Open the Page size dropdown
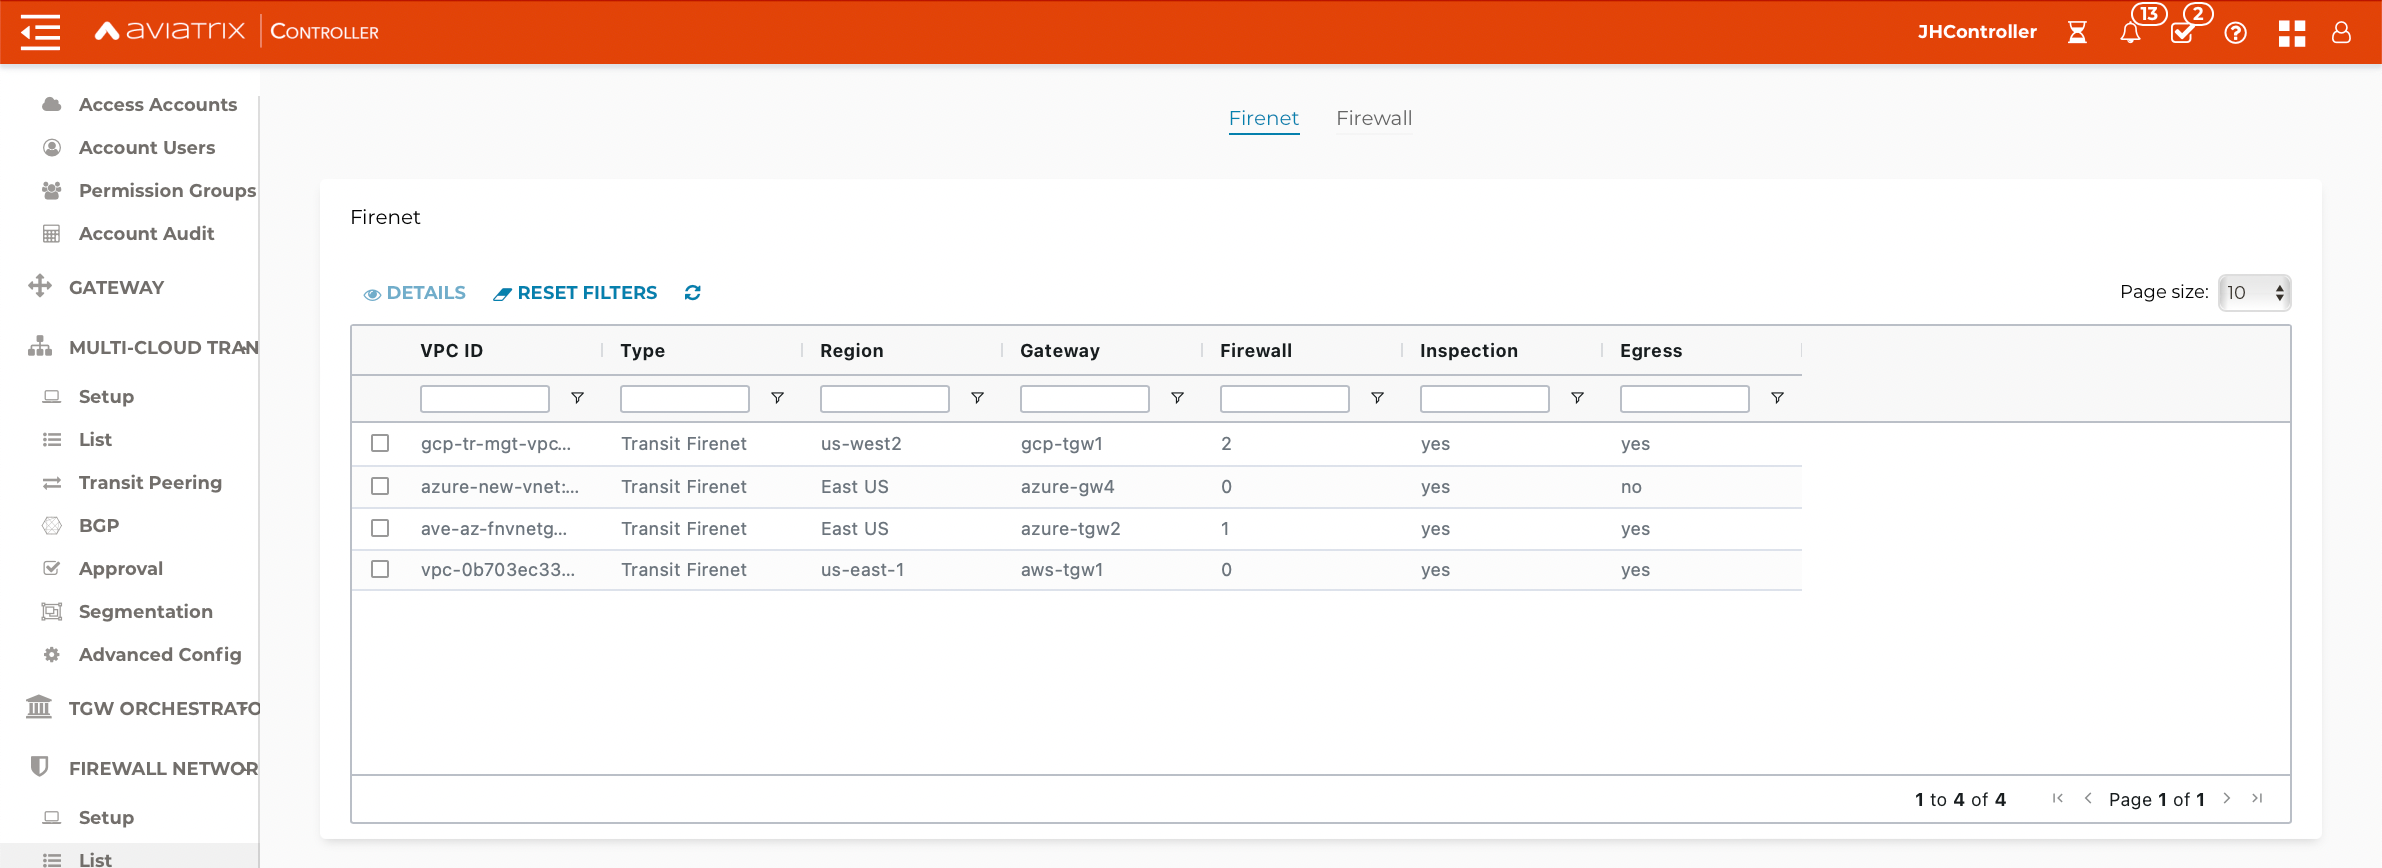 (x=2254, y=293)
